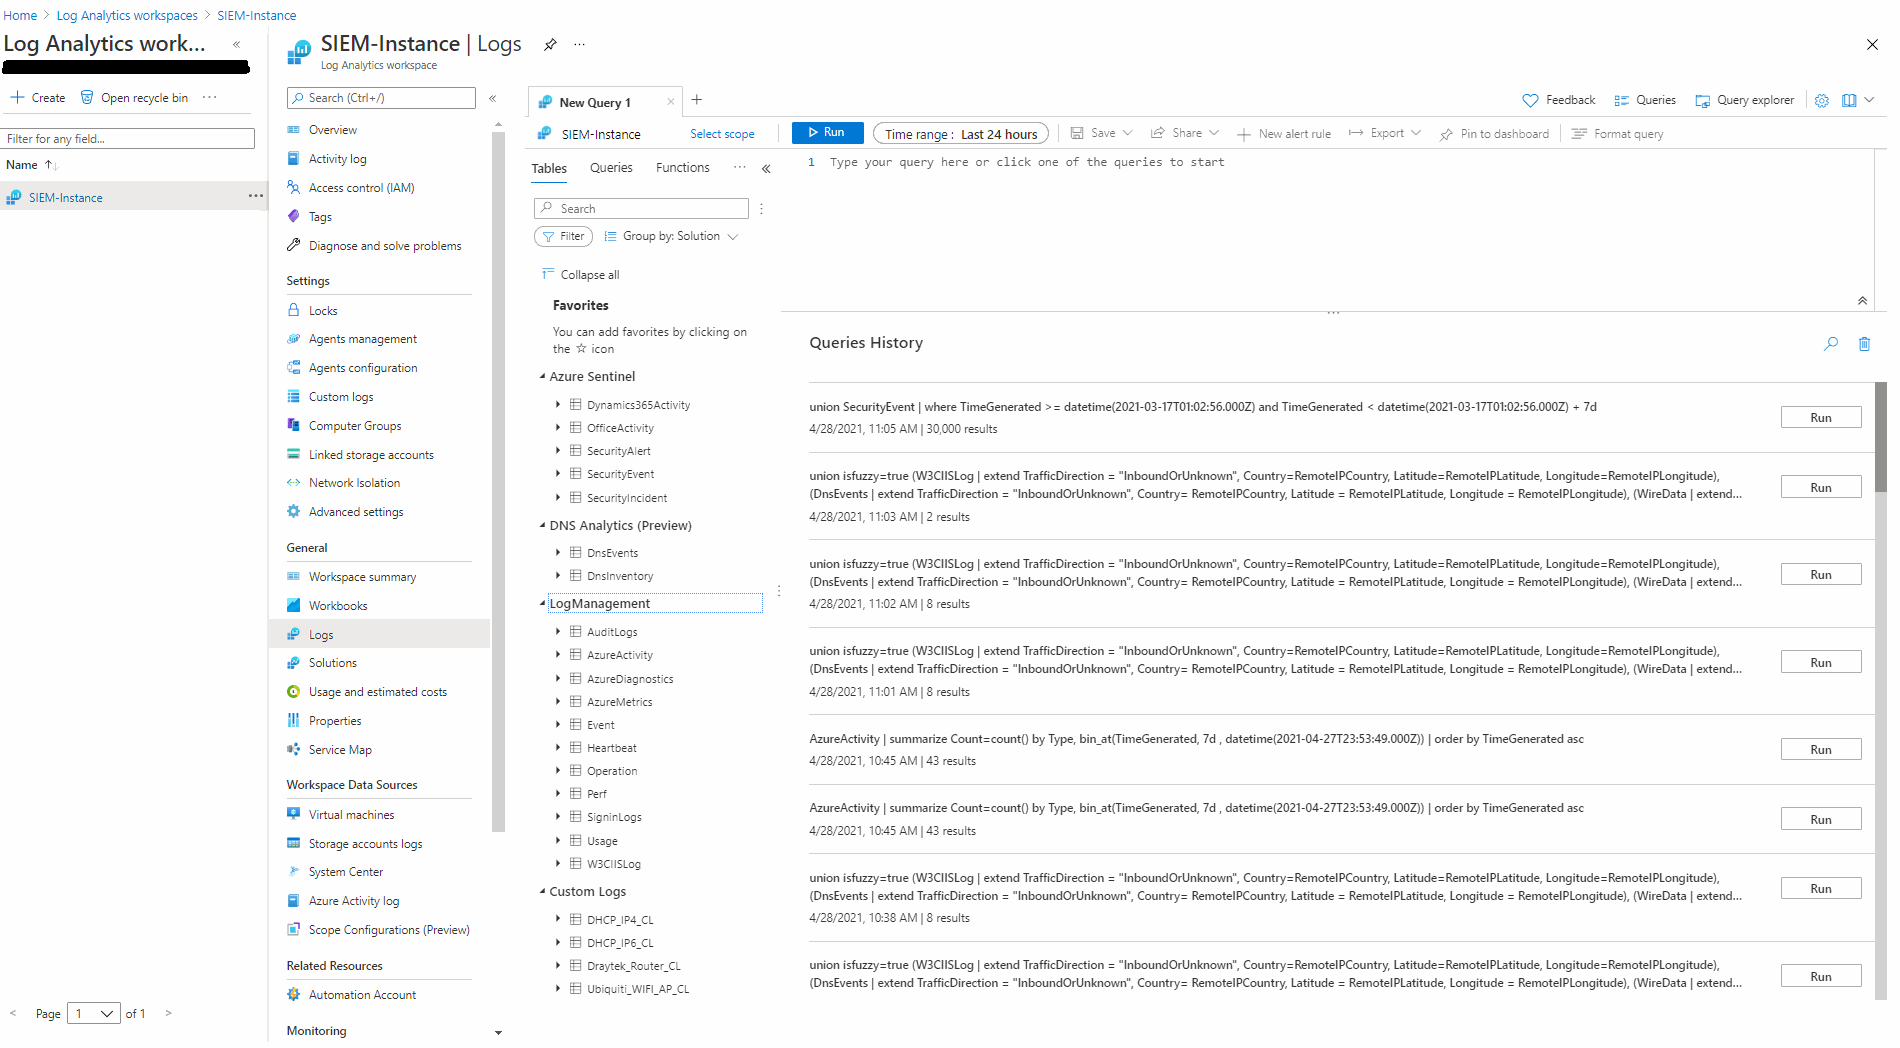Expand the AzureActivity table
This screenshot has width=1900, height=1048.
pos(558,655)
